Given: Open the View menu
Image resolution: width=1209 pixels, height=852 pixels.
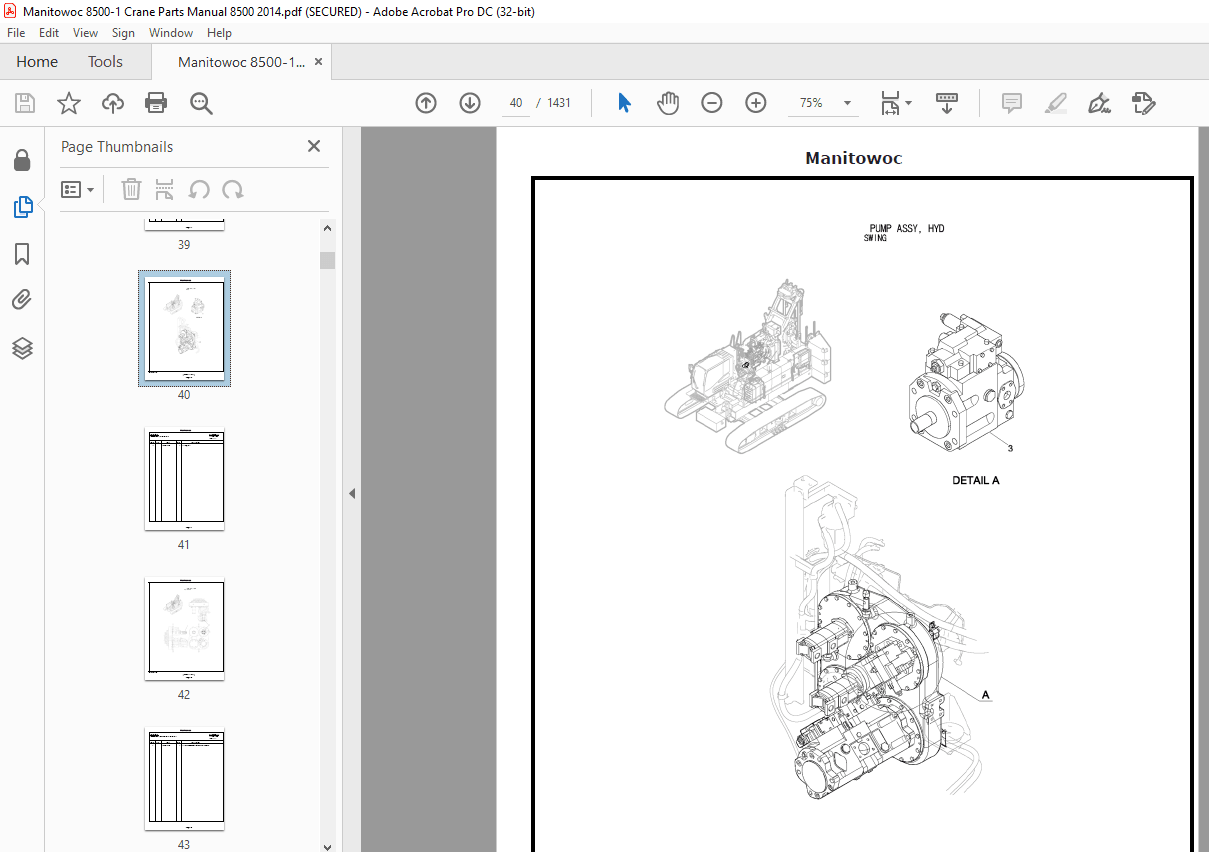Looking at the screenshot, I should pos(85,32).
